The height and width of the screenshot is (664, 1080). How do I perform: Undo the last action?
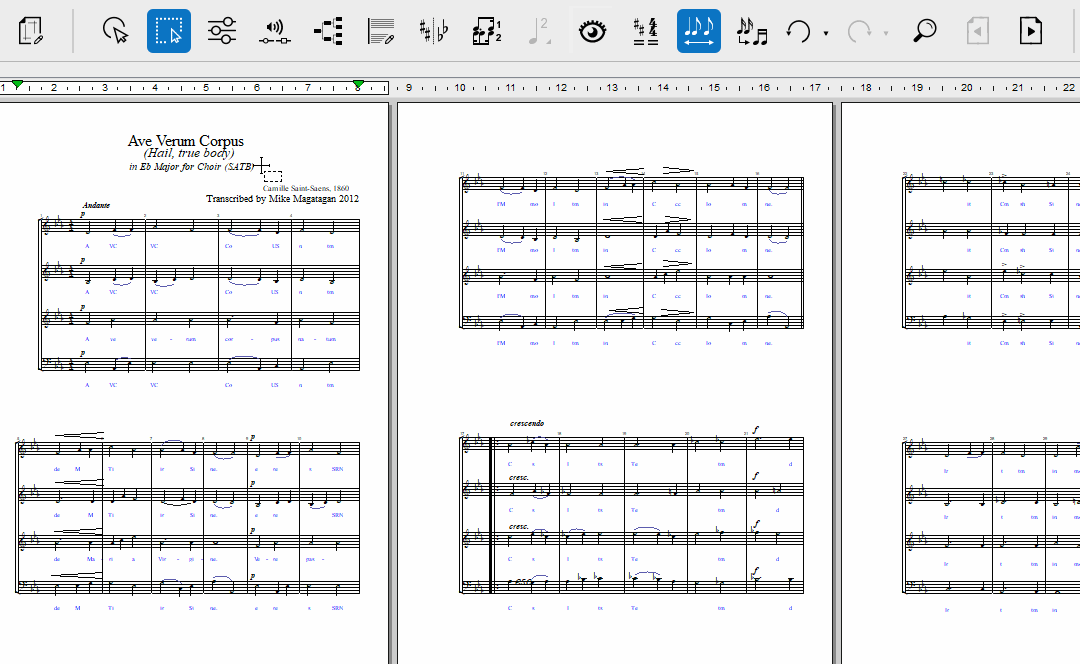[799, 31]
